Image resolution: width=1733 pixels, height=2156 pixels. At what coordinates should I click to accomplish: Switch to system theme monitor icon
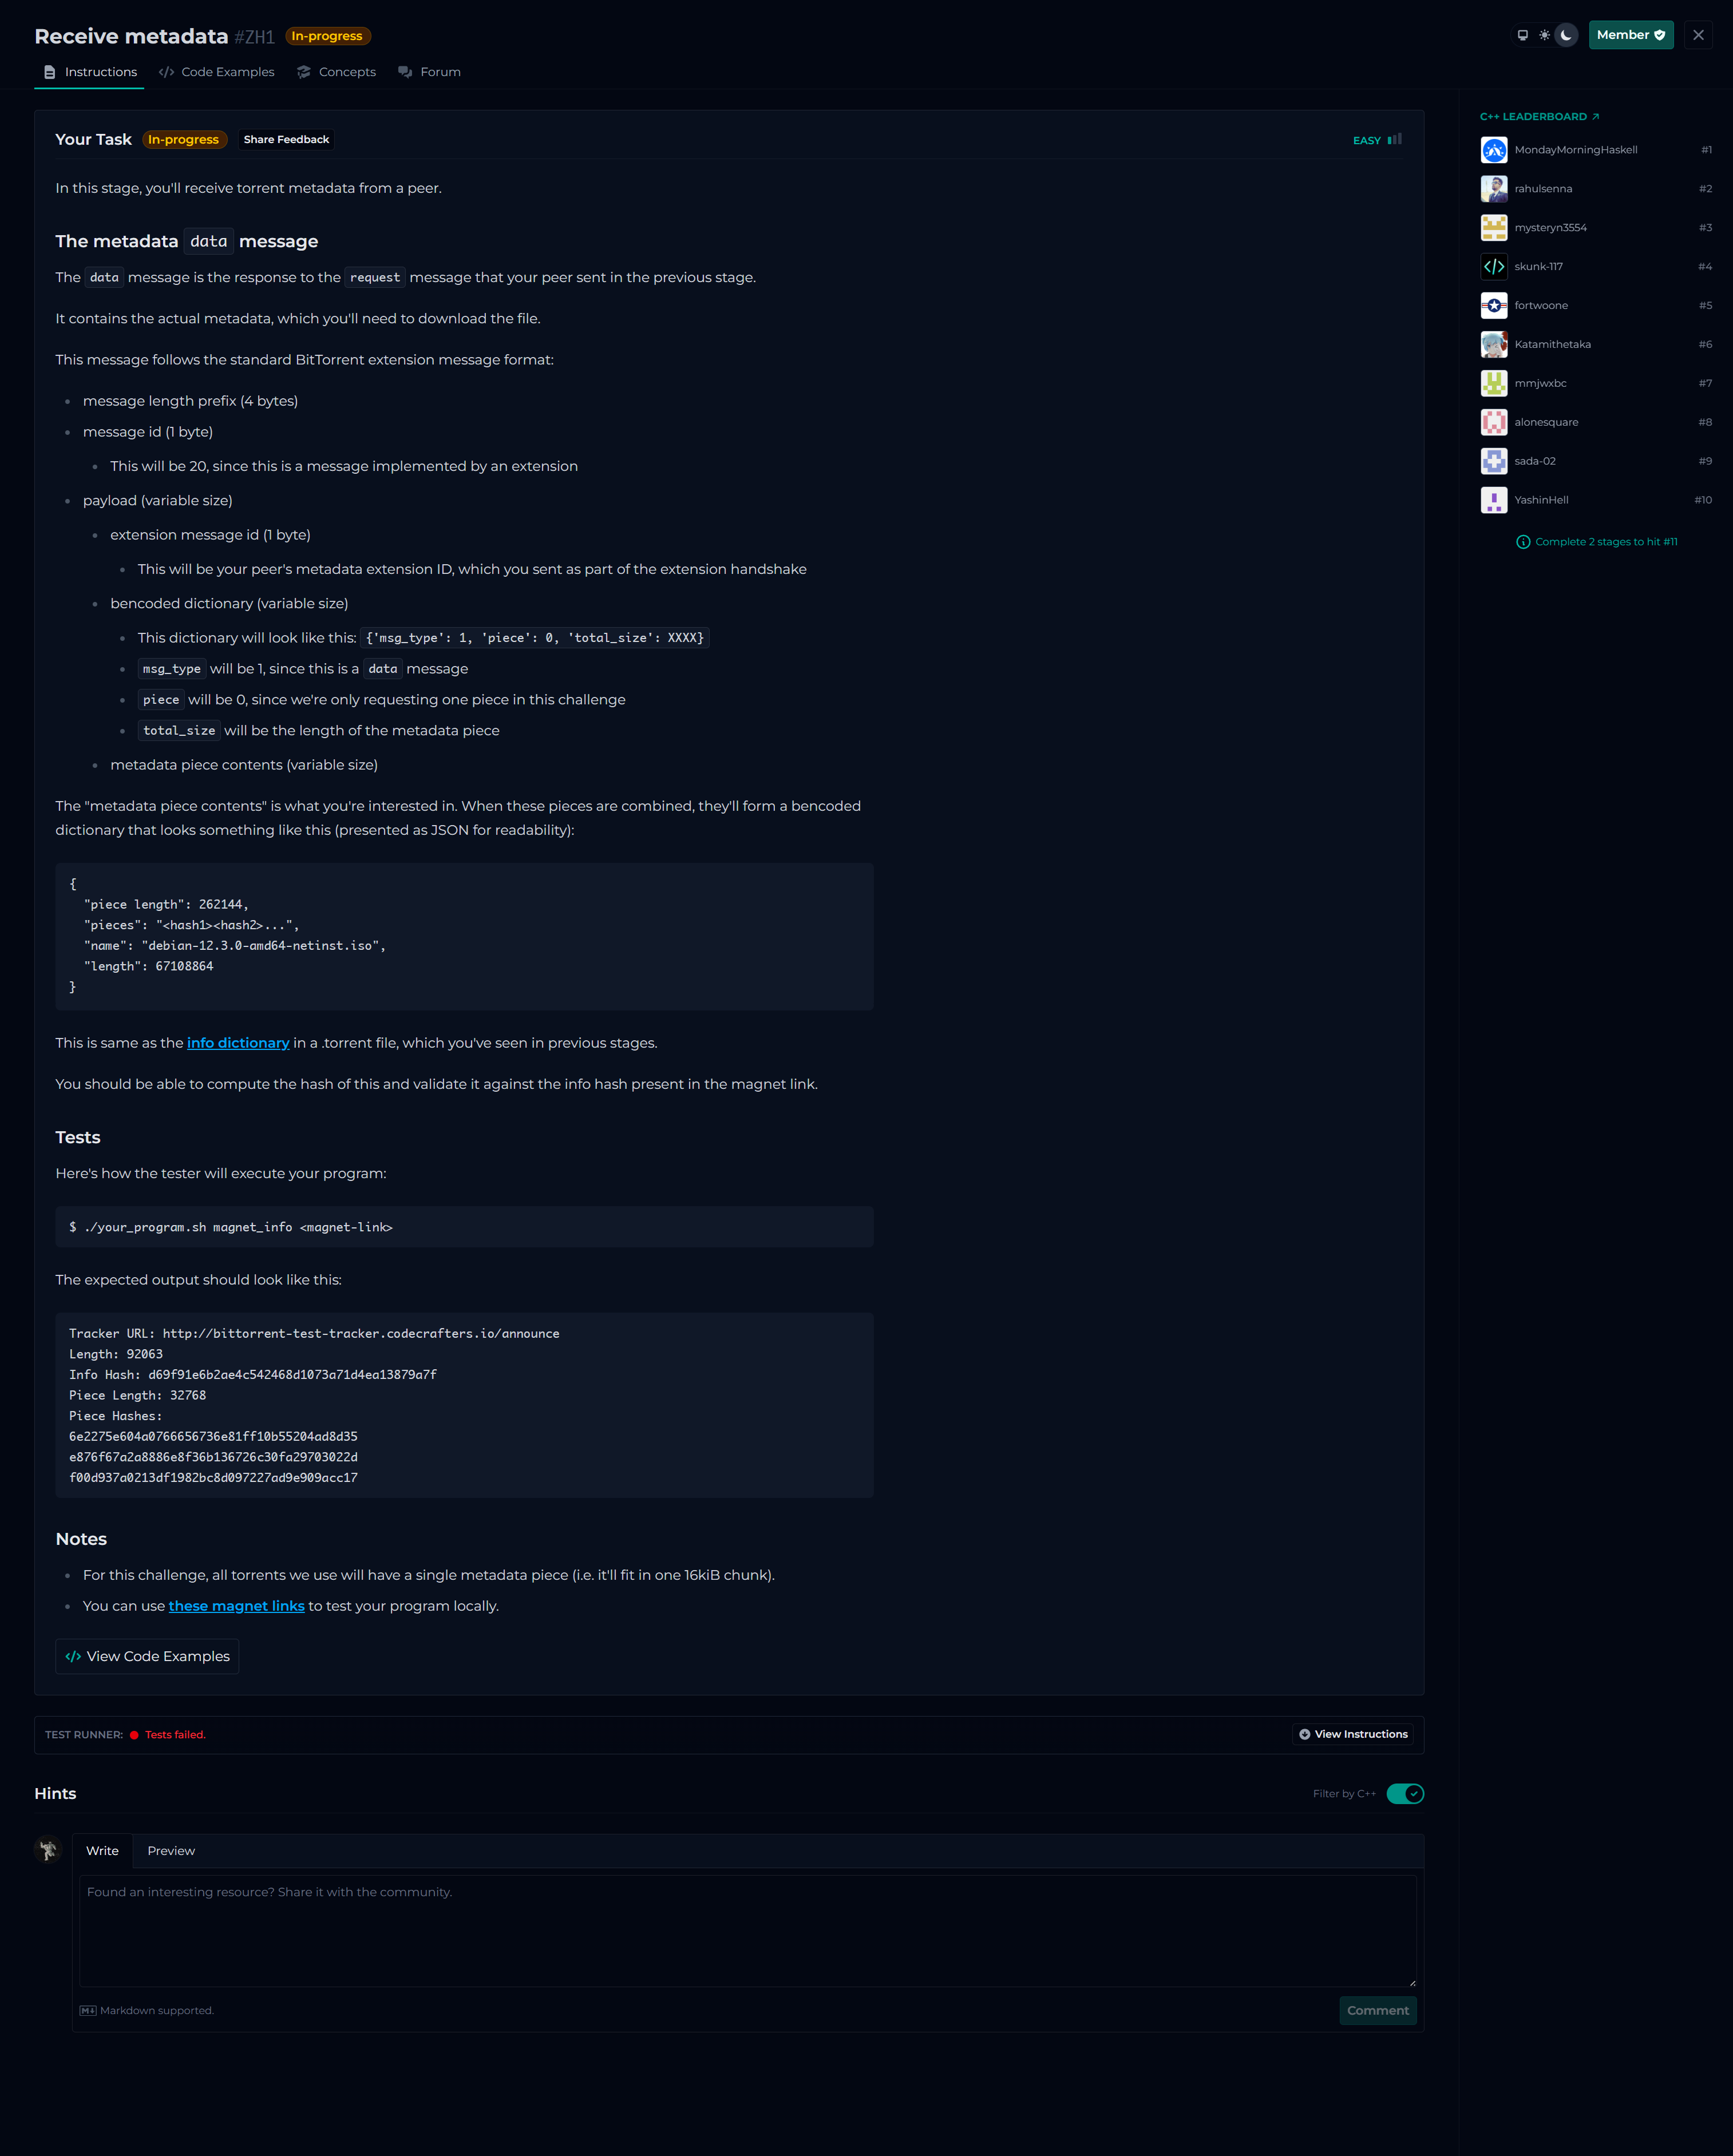coord(1522,35)
